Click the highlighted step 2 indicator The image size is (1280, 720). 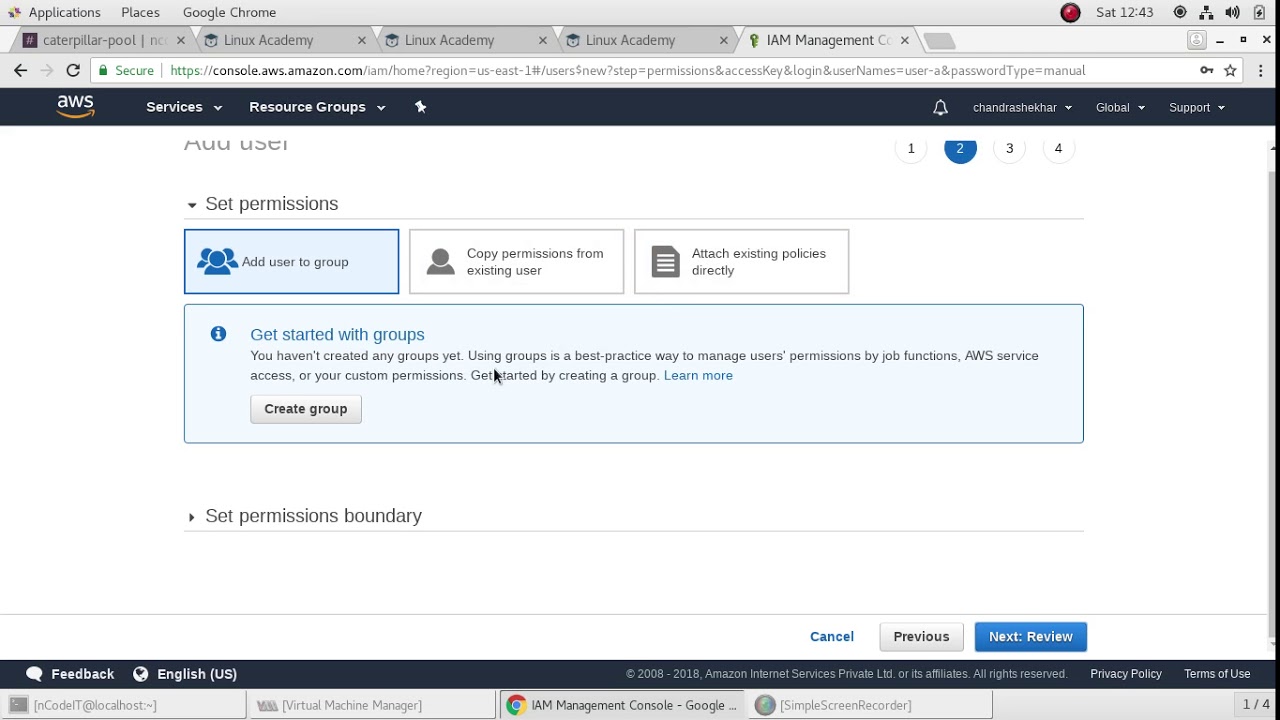(x=960, y=148)
